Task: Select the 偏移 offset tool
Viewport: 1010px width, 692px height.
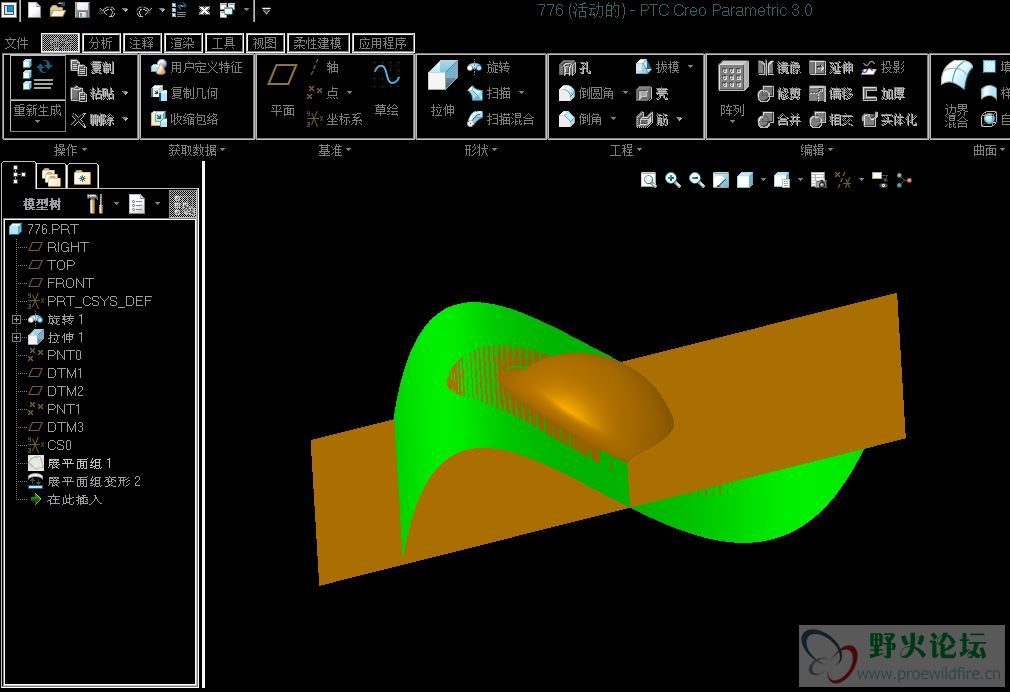Action: click(832, 94)
